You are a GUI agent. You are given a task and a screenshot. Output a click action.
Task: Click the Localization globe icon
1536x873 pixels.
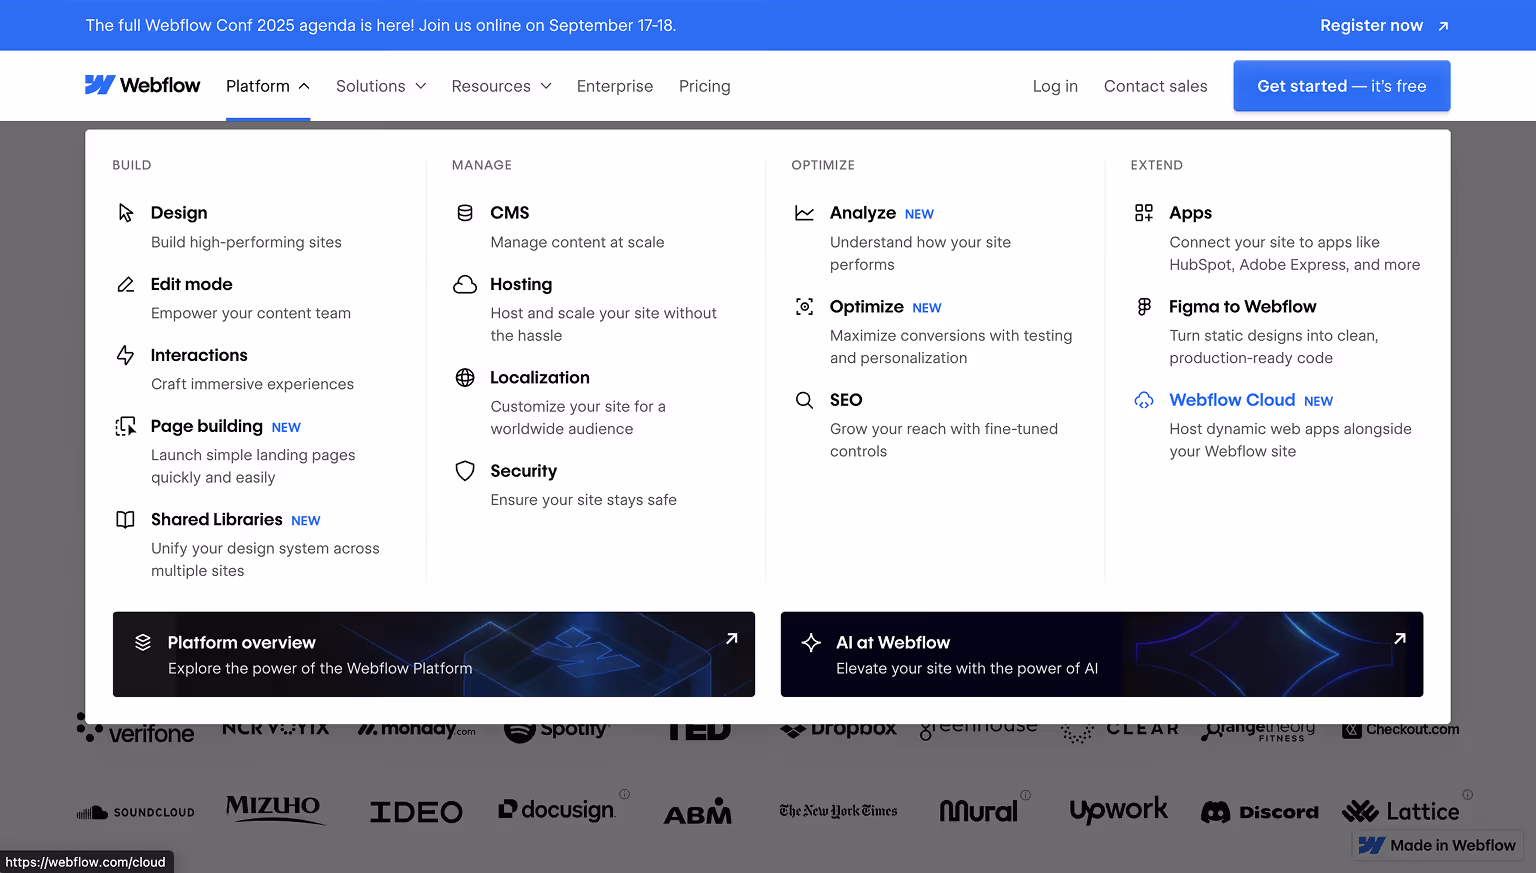[x=464, y=377]
